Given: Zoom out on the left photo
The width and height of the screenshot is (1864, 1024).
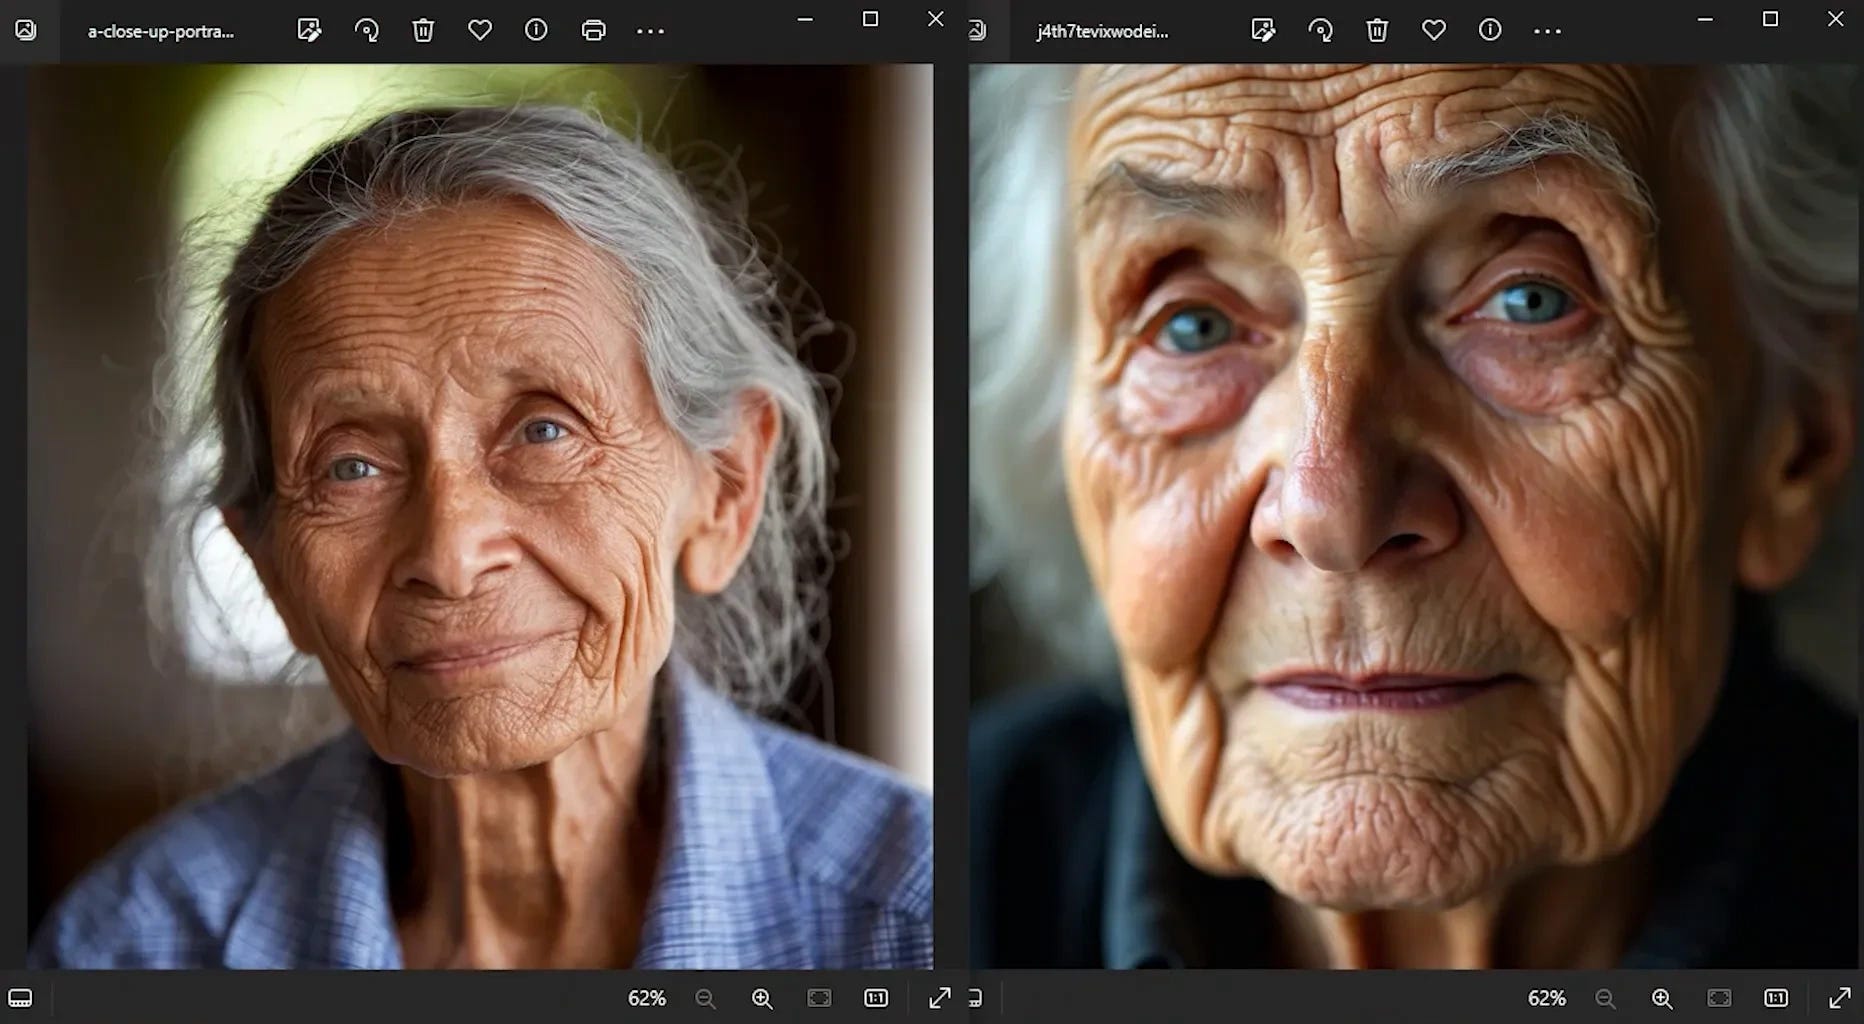Looking at the screenshot, I should (706, 998).
